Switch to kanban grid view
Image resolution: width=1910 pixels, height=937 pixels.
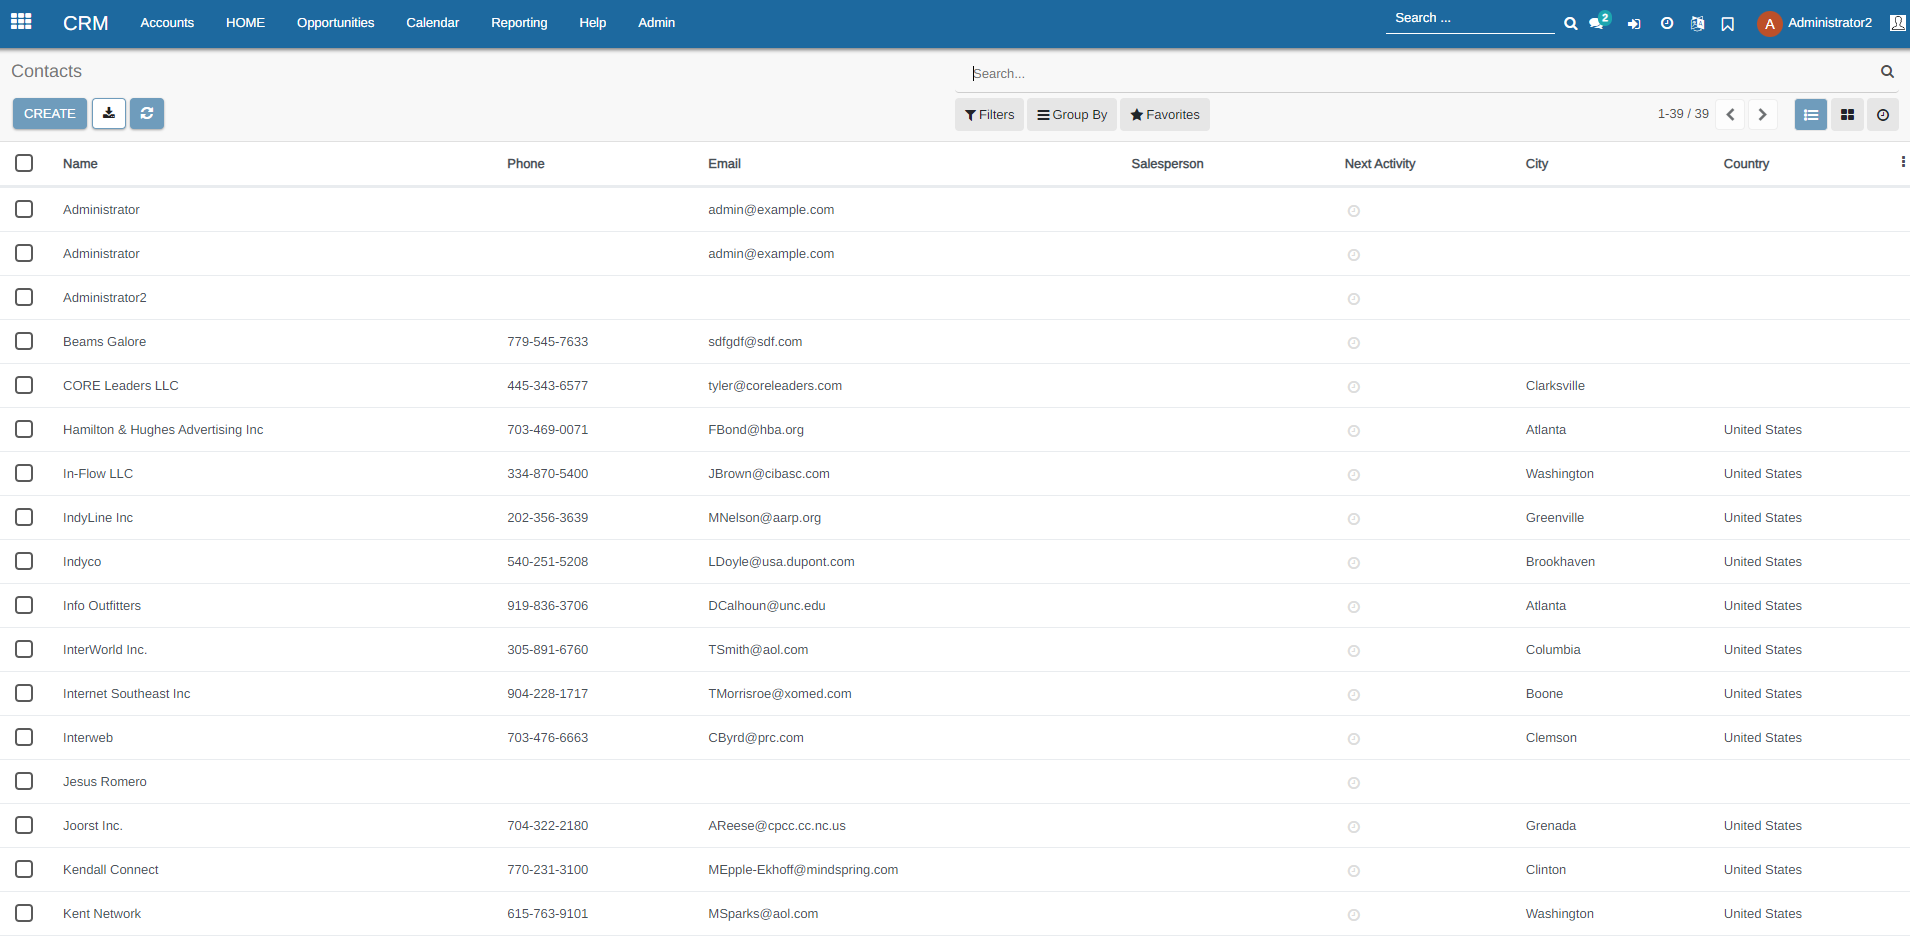[1847, 115]
